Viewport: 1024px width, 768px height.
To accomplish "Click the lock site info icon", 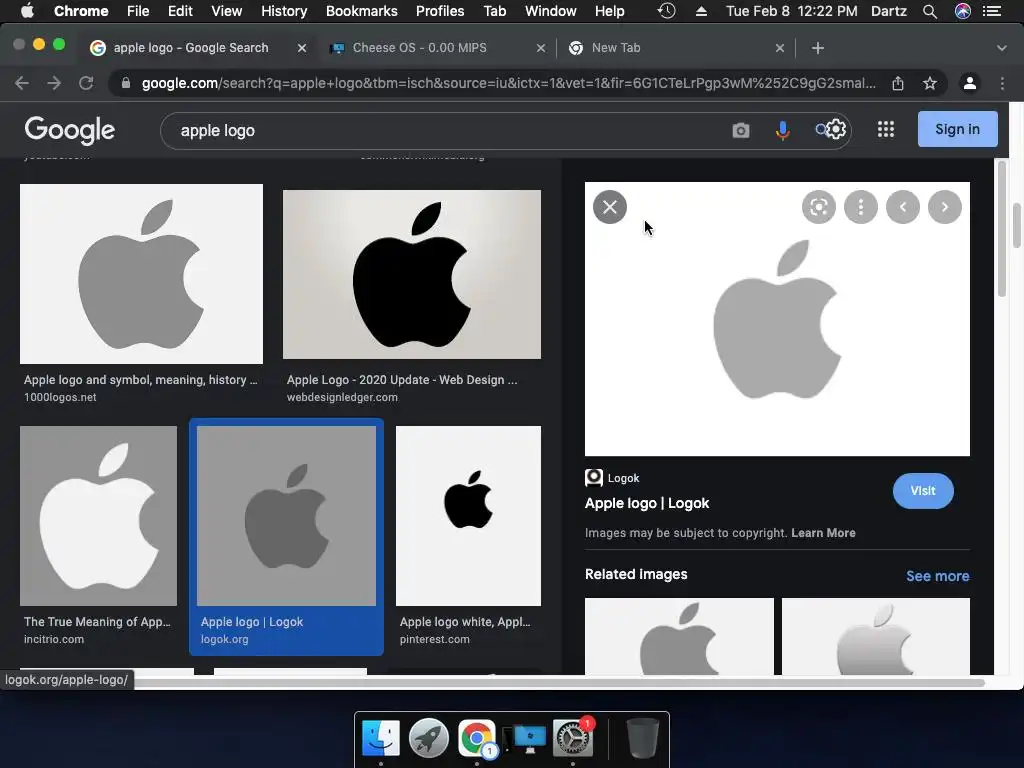I will click(126, 83).
